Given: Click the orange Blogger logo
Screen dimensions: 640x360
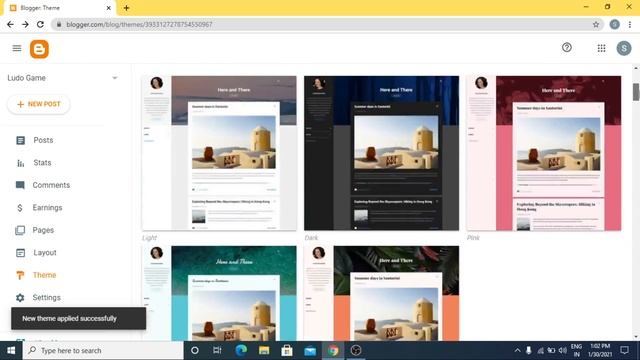Looking at the screenshot, I should point(39,49).
